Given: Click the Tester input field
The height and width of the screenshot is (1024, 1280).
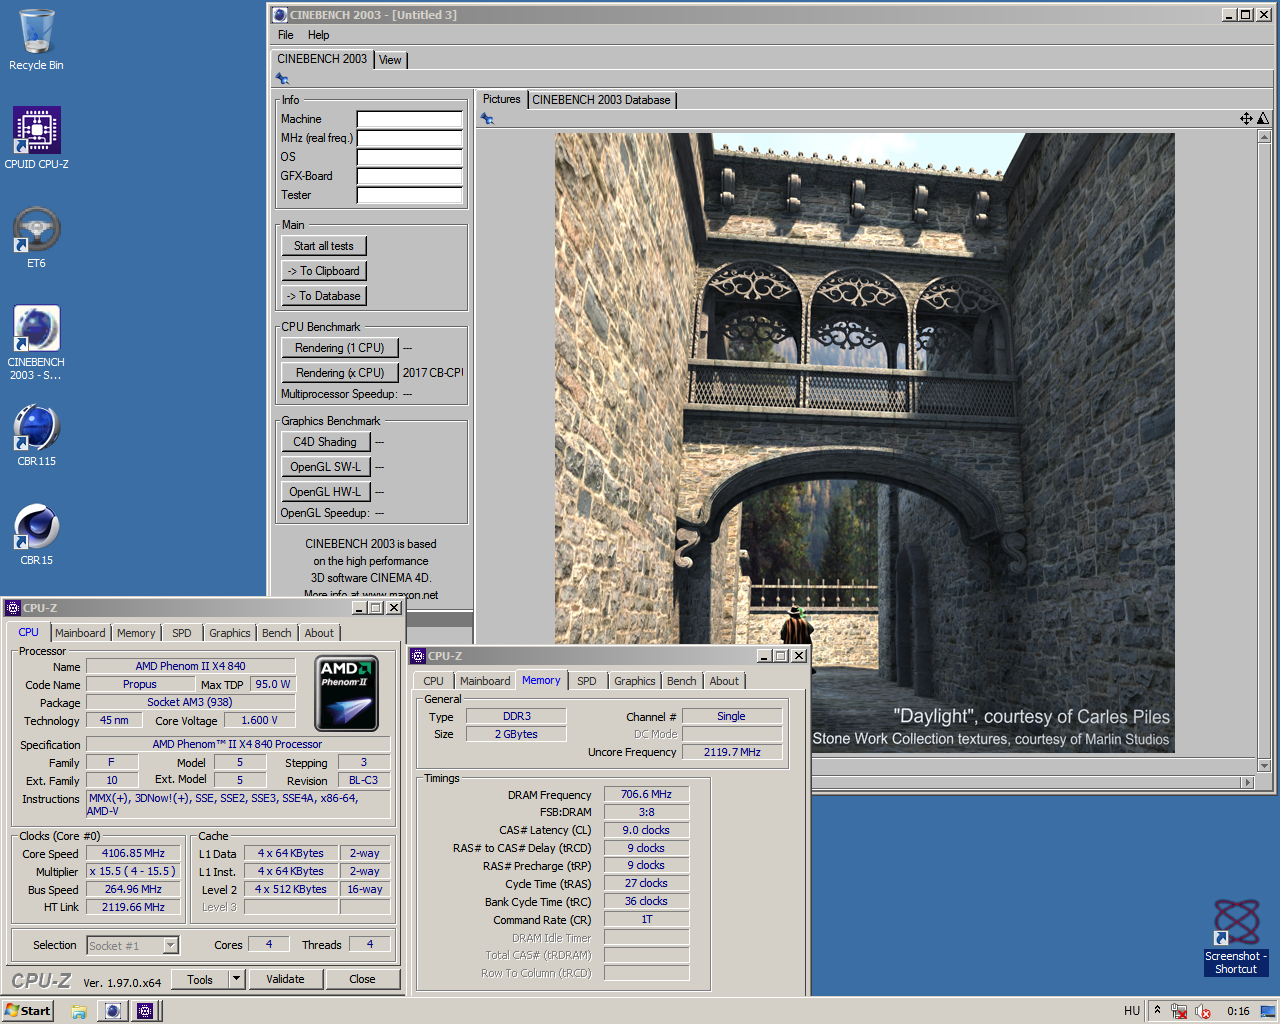Looking at the screenshot, I should 410,195.
